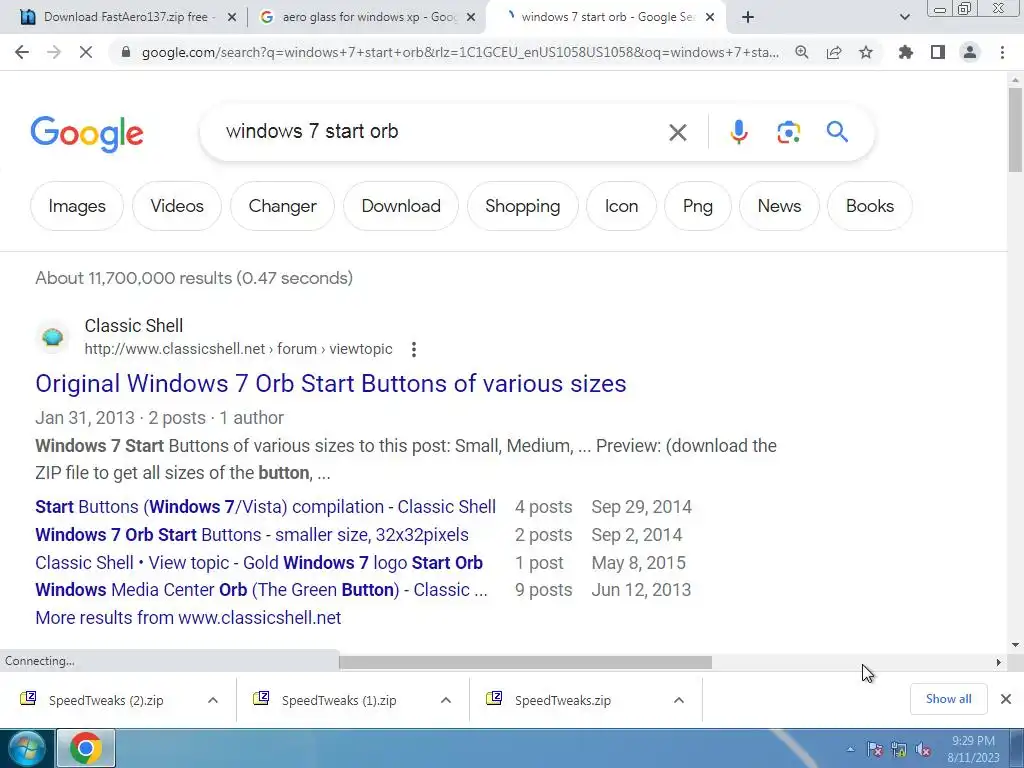Open the SpeedTweaks (2).zip download
Image resolution: width=1024 pixels, height=768 pixels.
pyautogui.click(x=106, y=700)
